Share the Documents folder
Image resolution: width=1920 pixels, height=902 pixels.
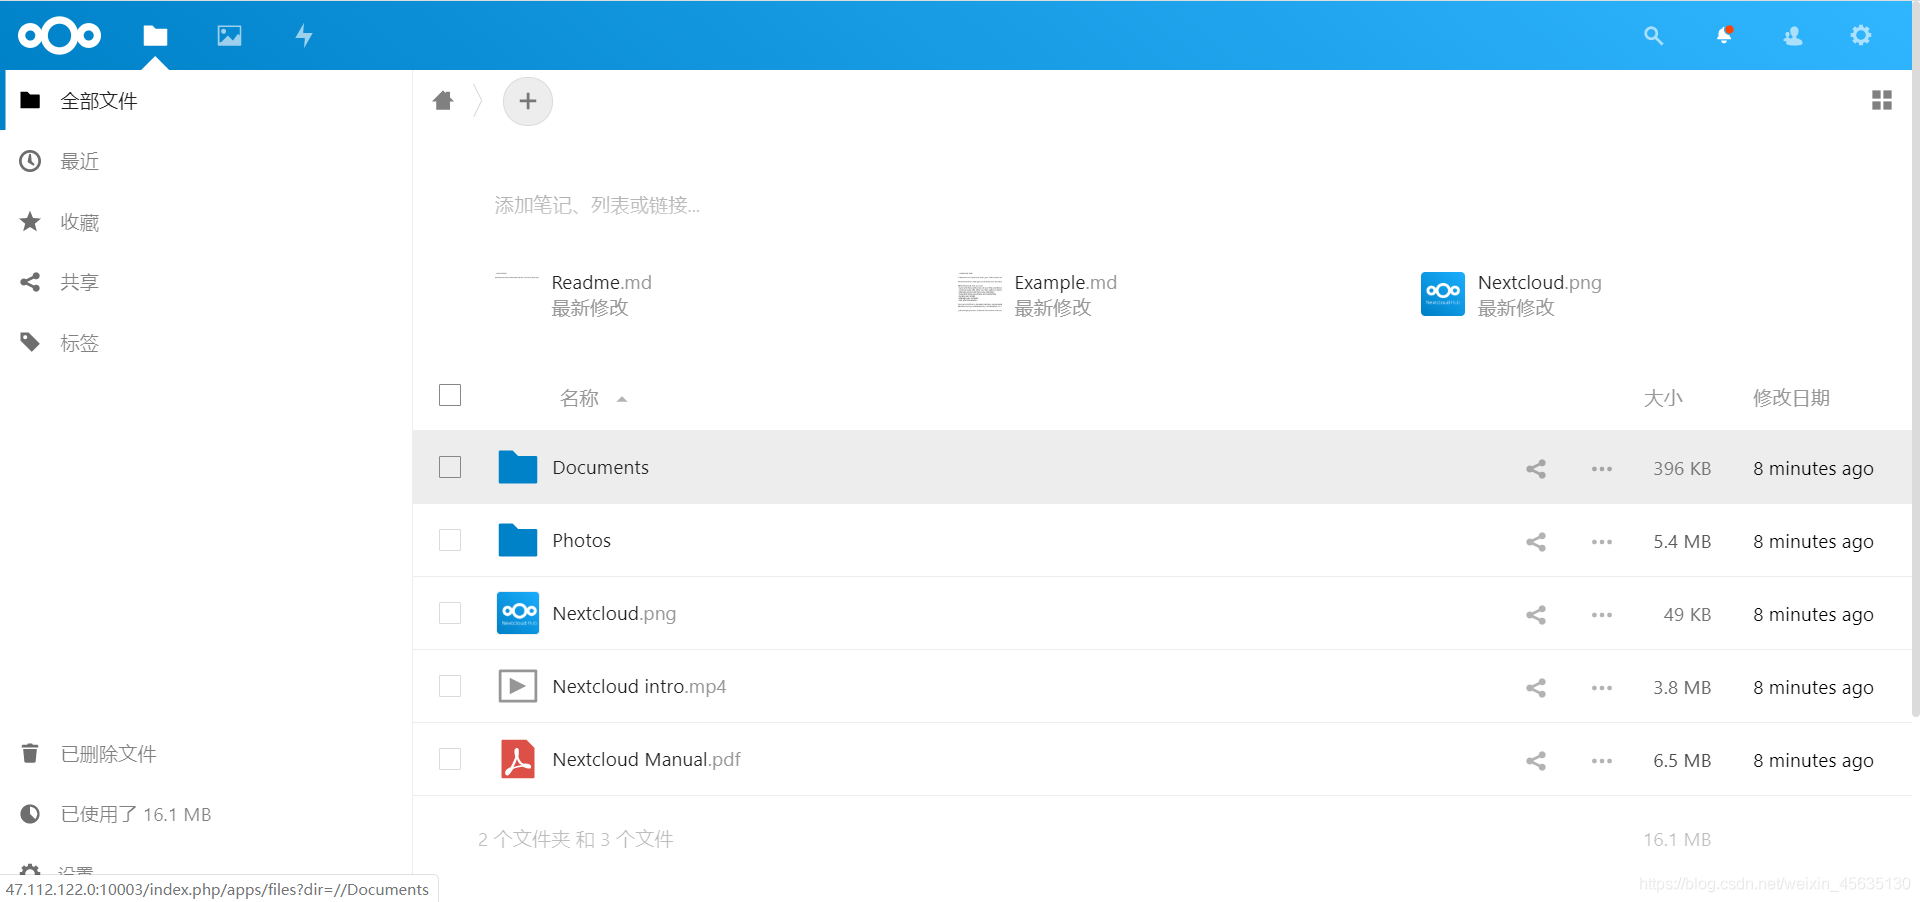coord(1536,469)
